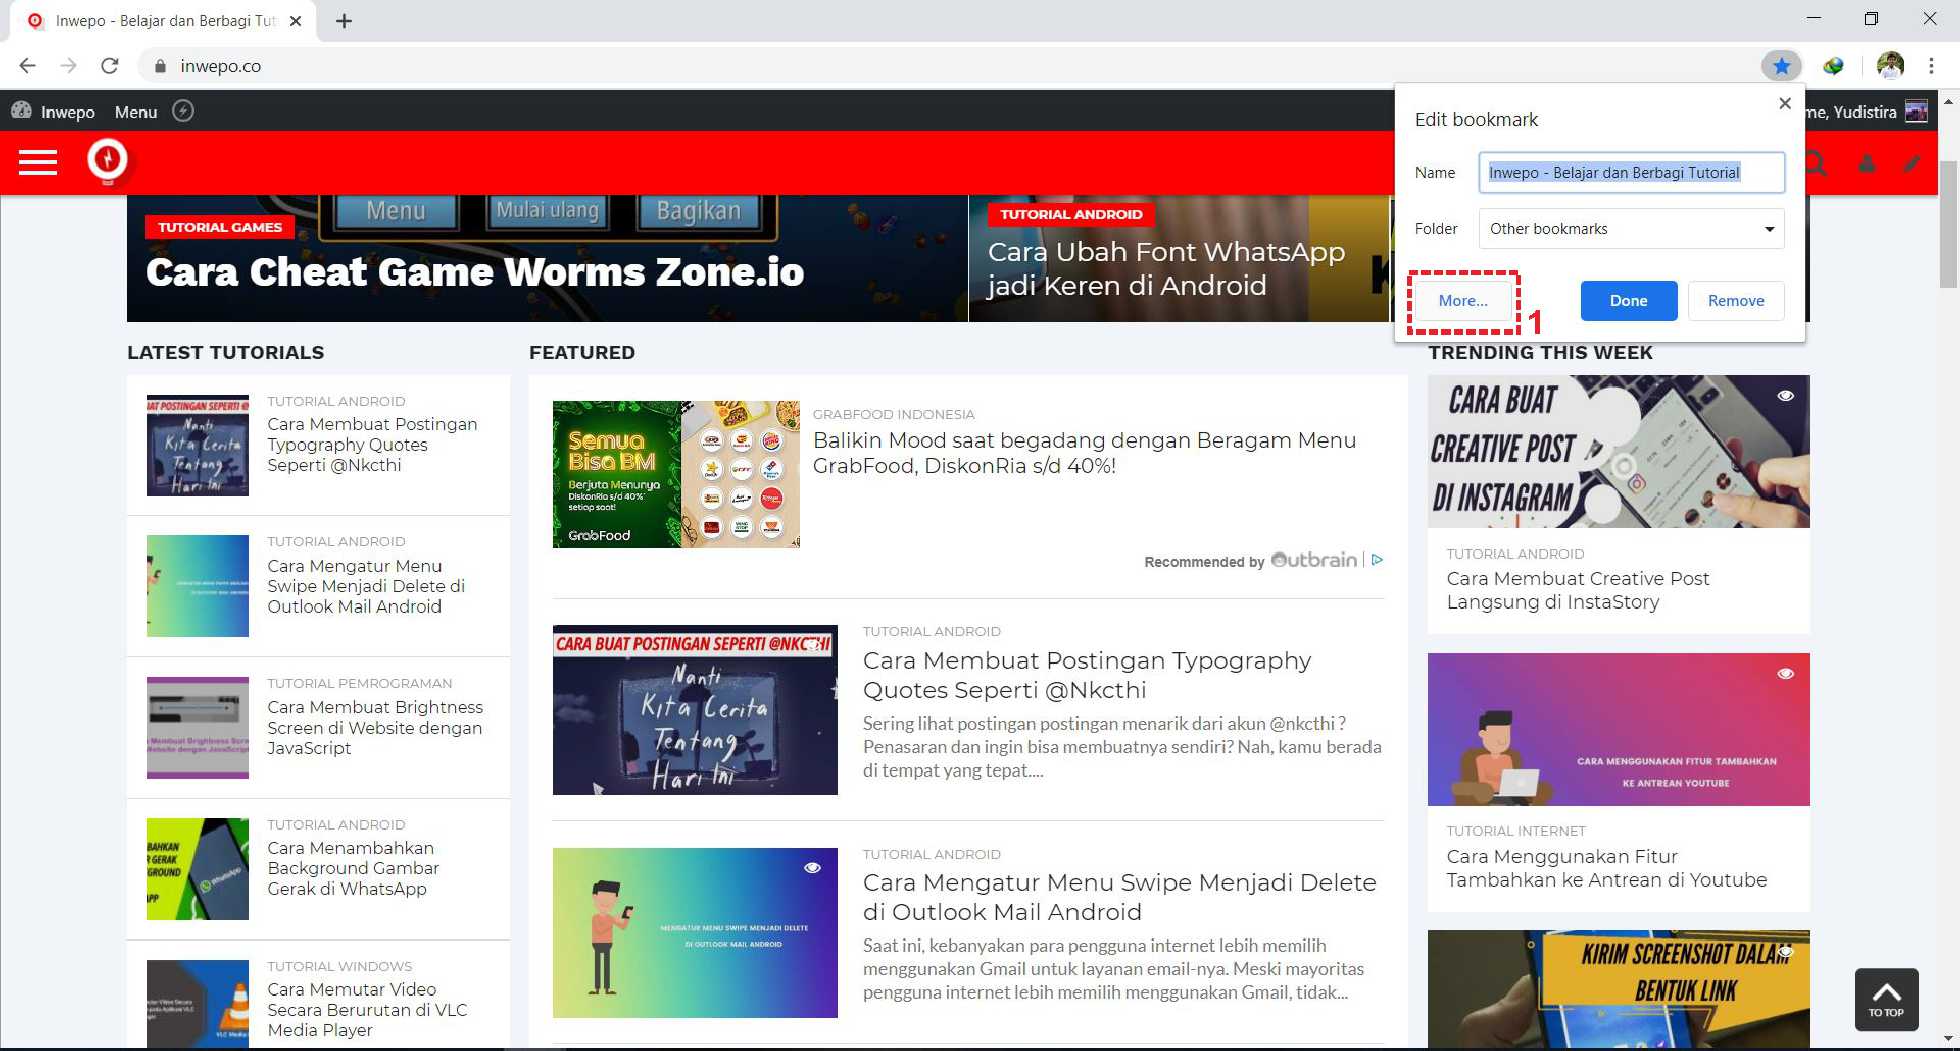Open the Cara Ubah Font WhatsApp article
The height and width of the screenshot is (1051, 1960).
click(1166, 268)
